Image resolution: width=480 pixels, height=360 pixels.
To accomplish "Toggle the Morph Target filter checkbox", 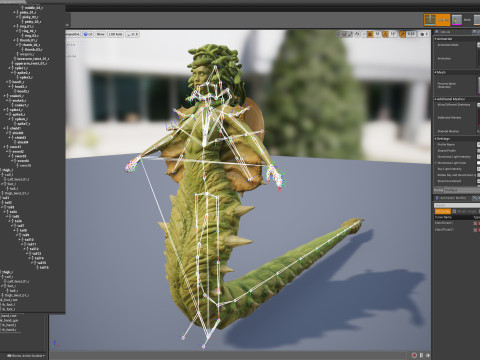I will click(x=454, y=211).
